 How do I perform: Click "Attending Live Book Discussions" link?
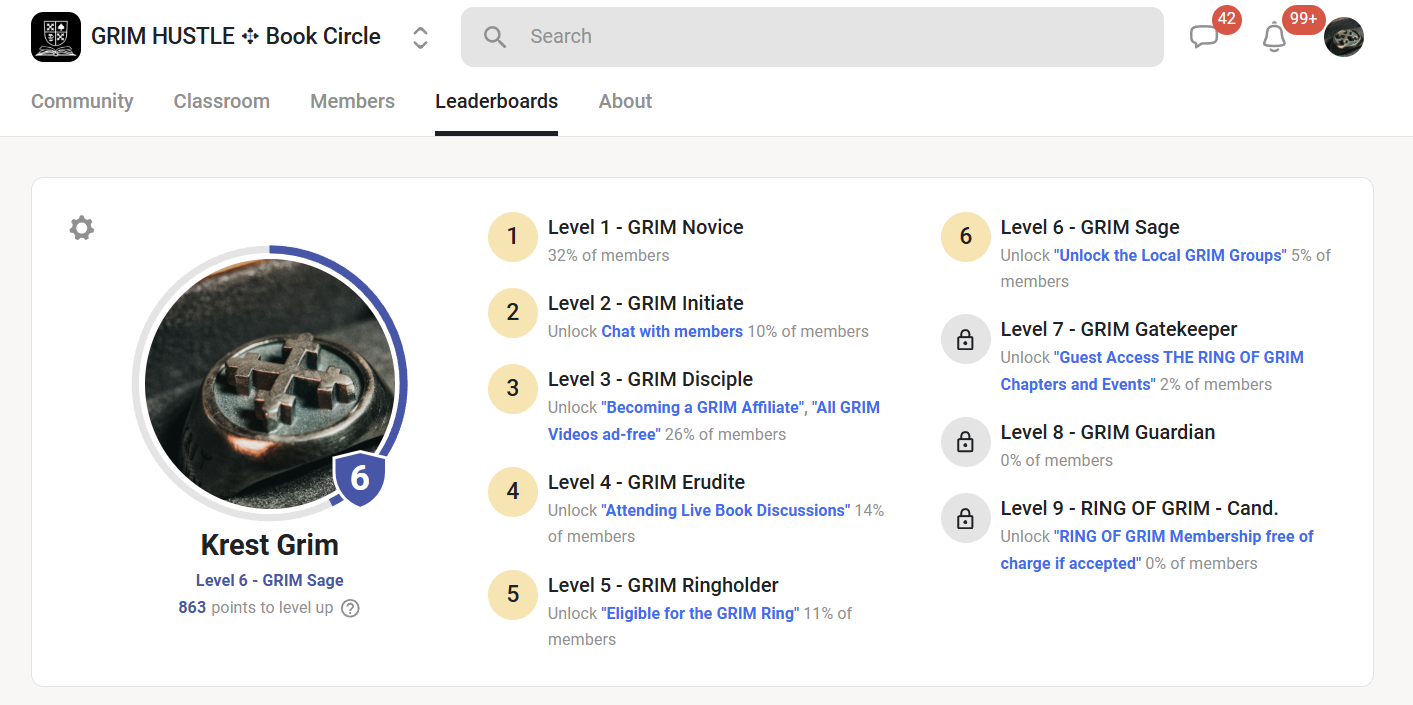(725, 510)
